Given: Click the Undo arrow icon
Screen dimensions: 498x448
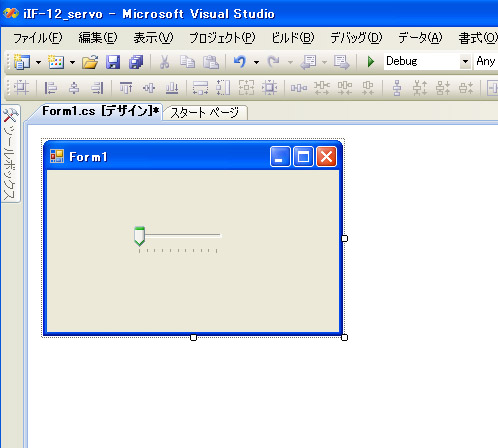Looking at the screenshot, I should [240, 62].
